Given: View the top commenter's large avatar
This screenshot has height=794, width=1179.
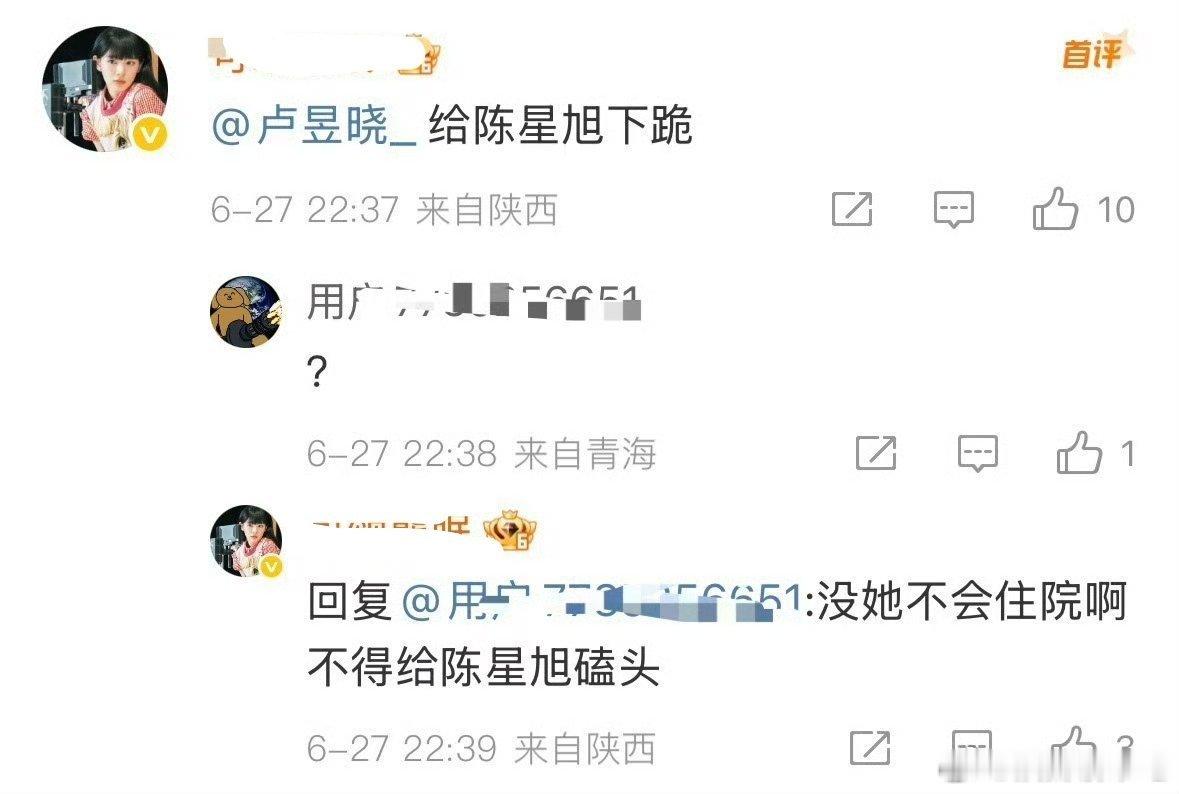Looking at the screenshot, I should tap(105, 89).
